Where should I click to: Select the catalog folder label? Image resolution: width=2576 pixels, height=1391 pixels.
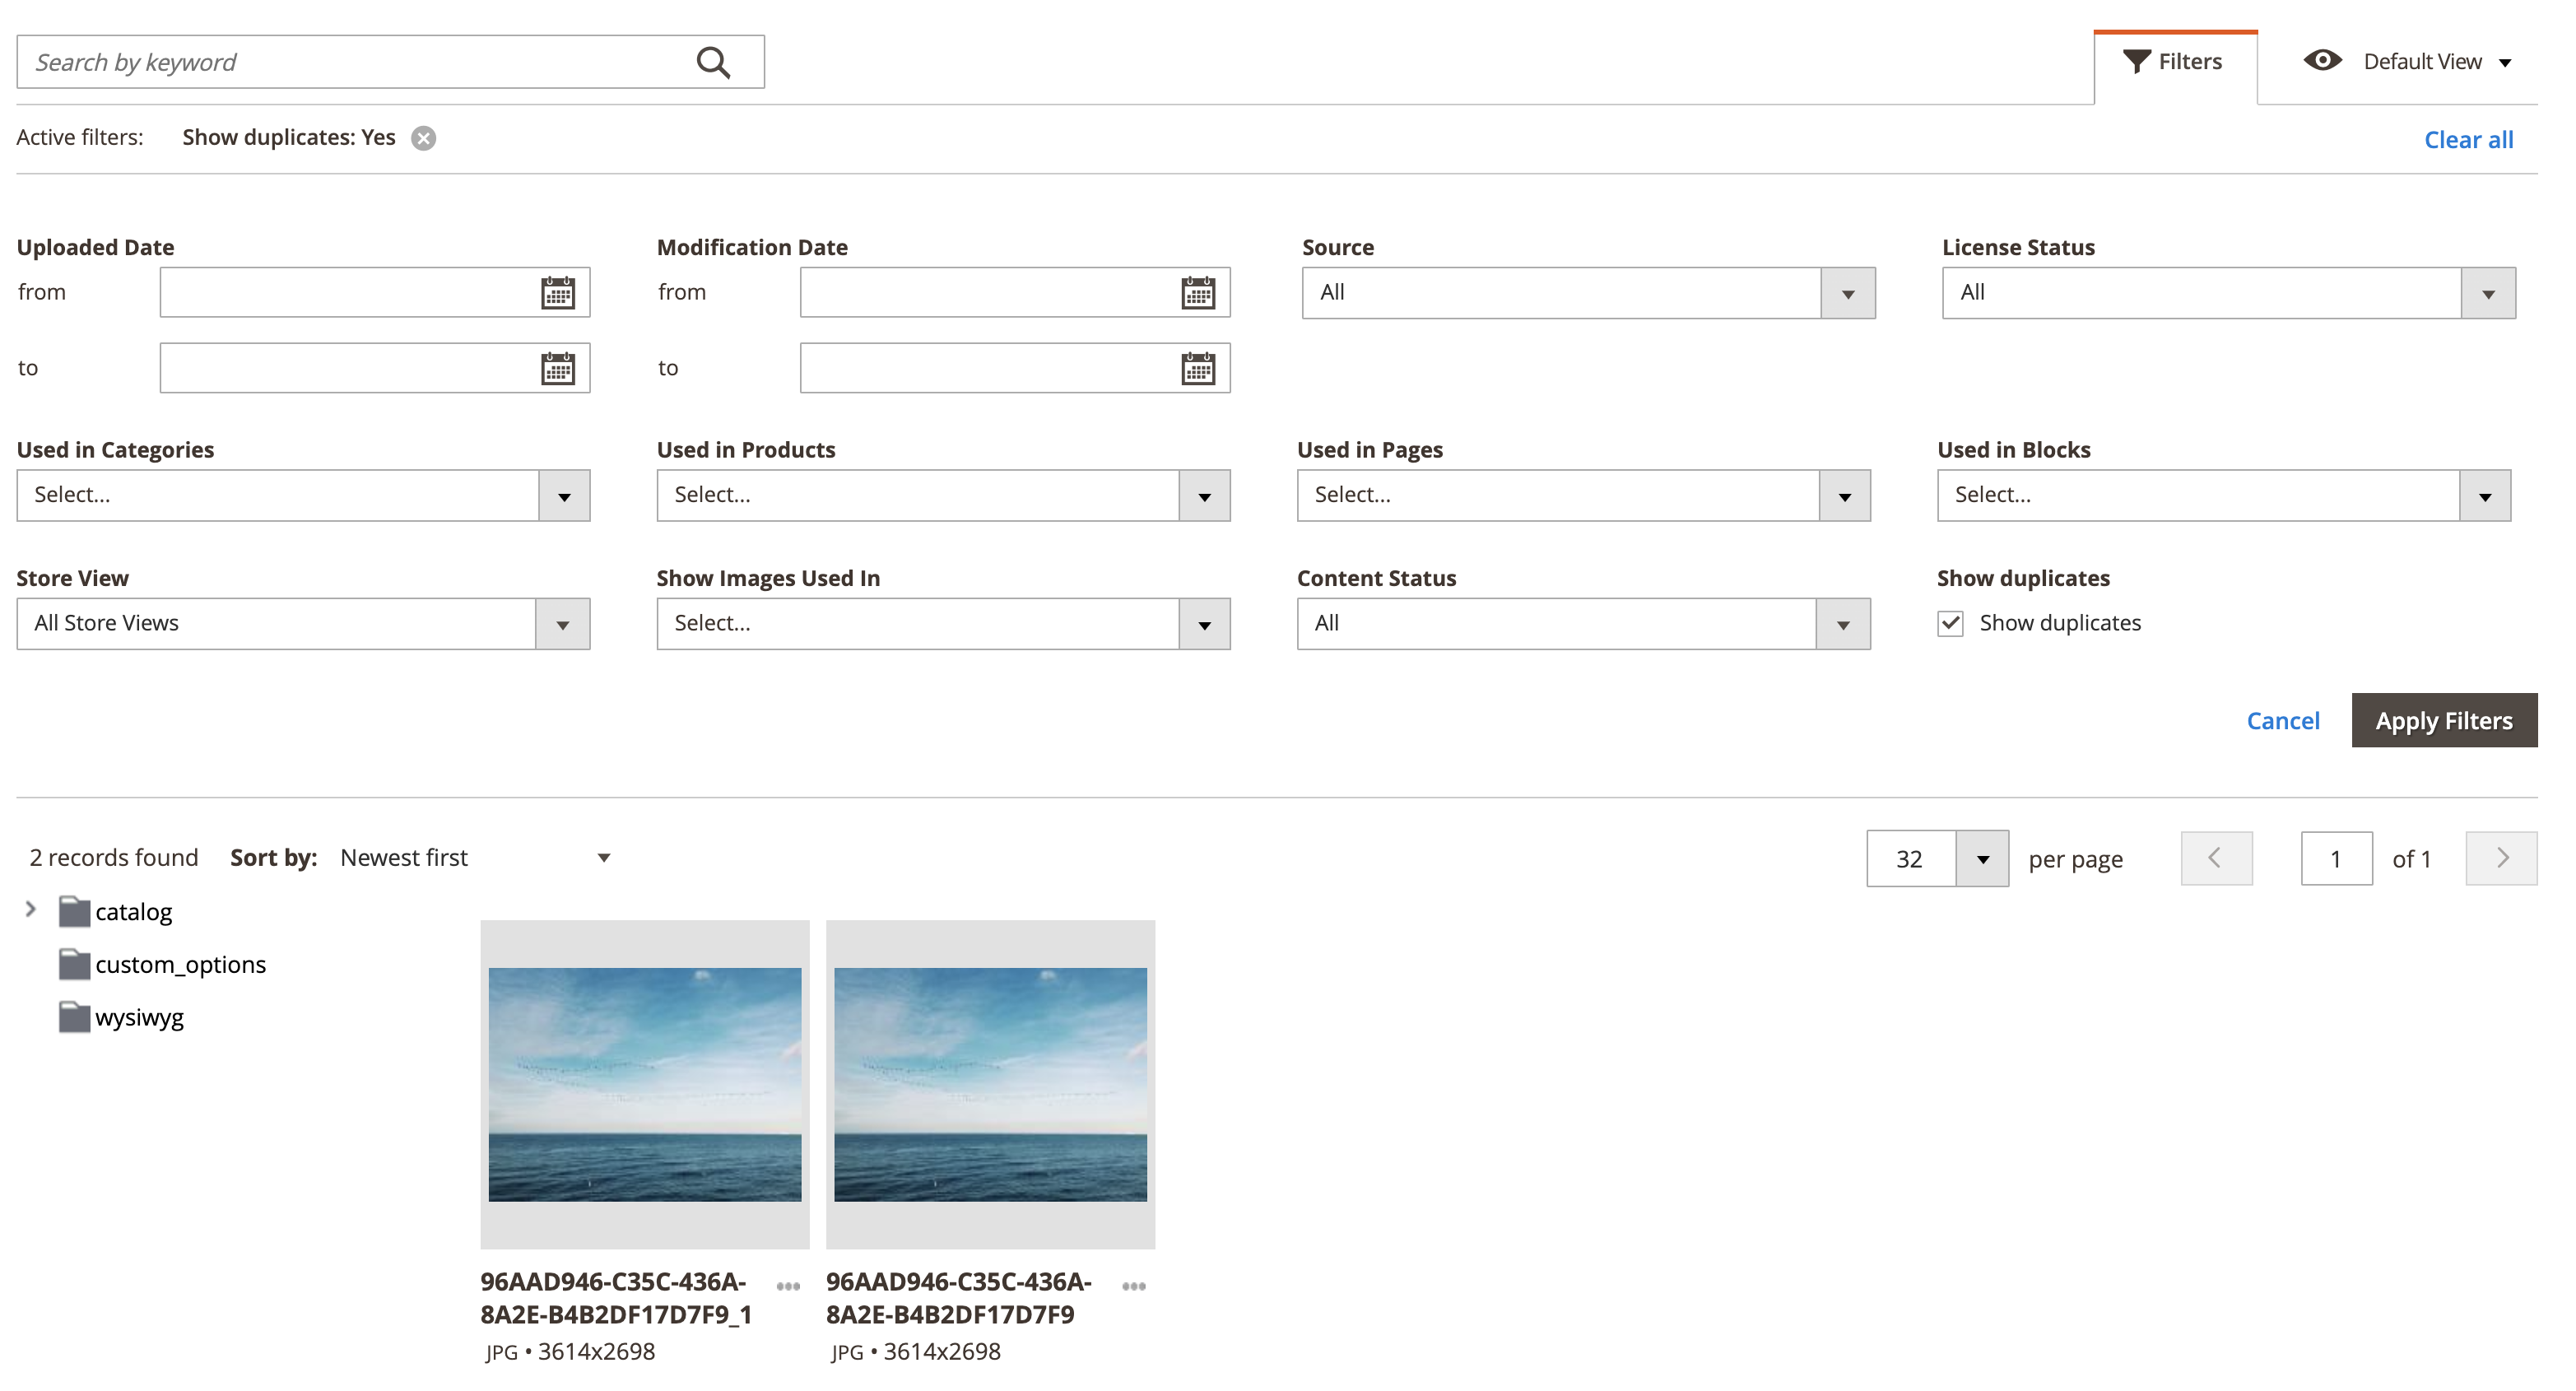(x=134, y=912)
